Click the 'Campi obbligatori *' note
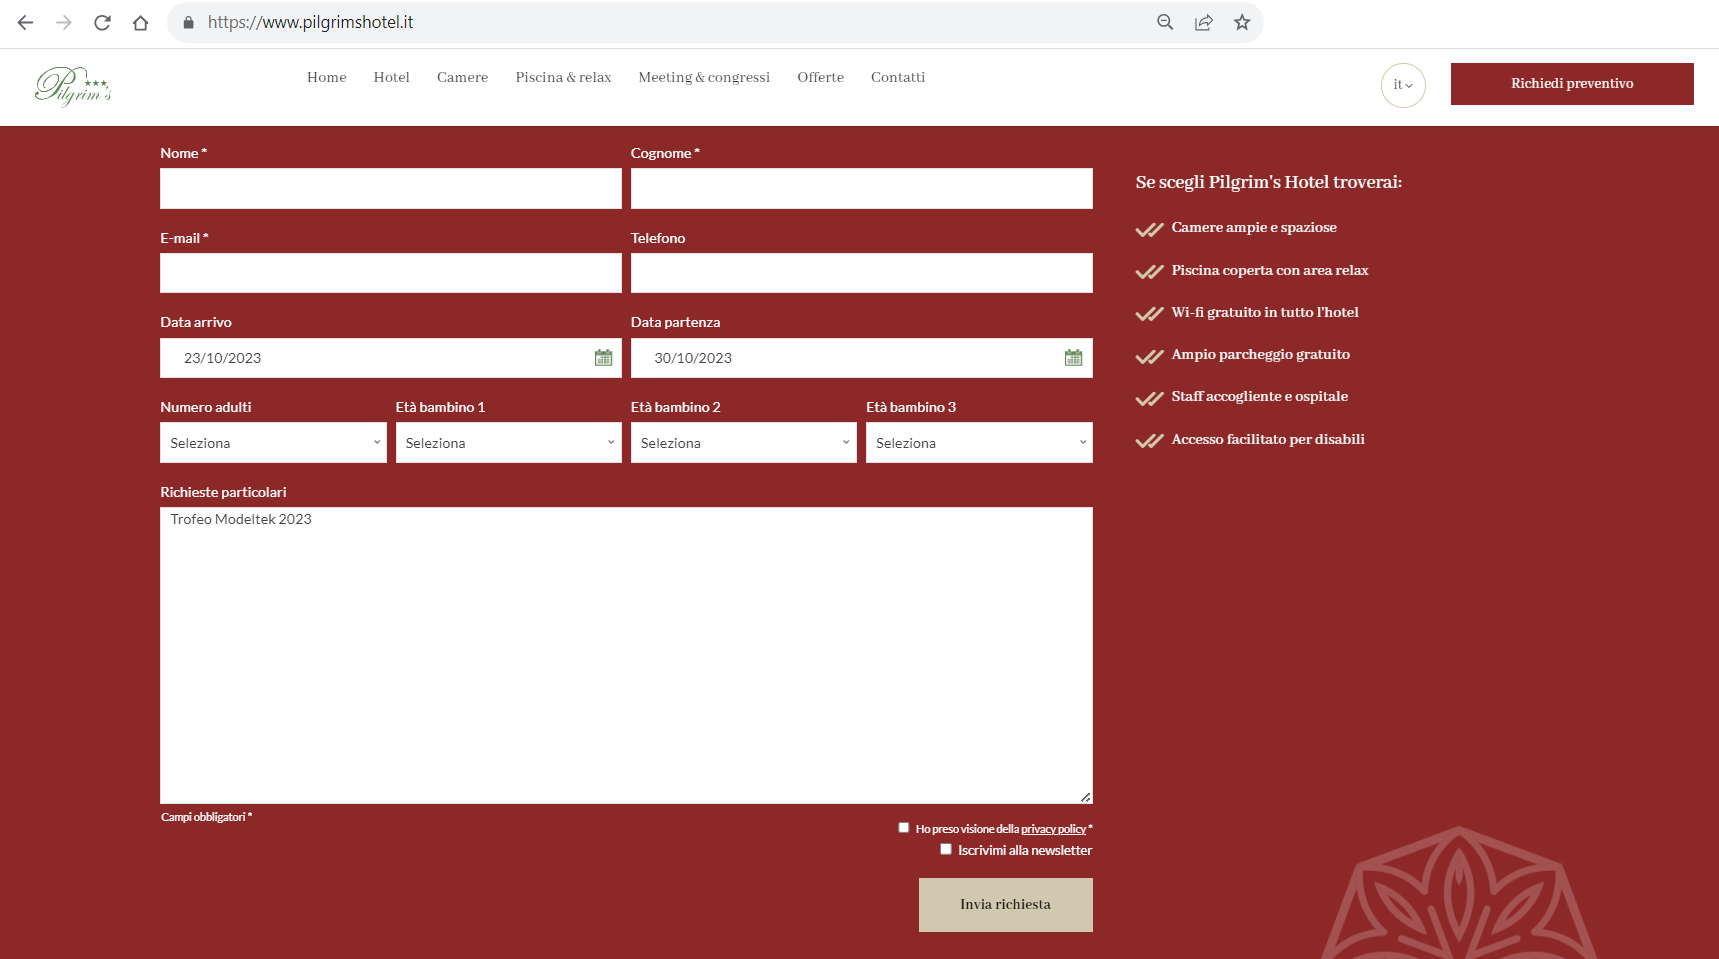The image size is (1719, 959). (x=207, y=817)
